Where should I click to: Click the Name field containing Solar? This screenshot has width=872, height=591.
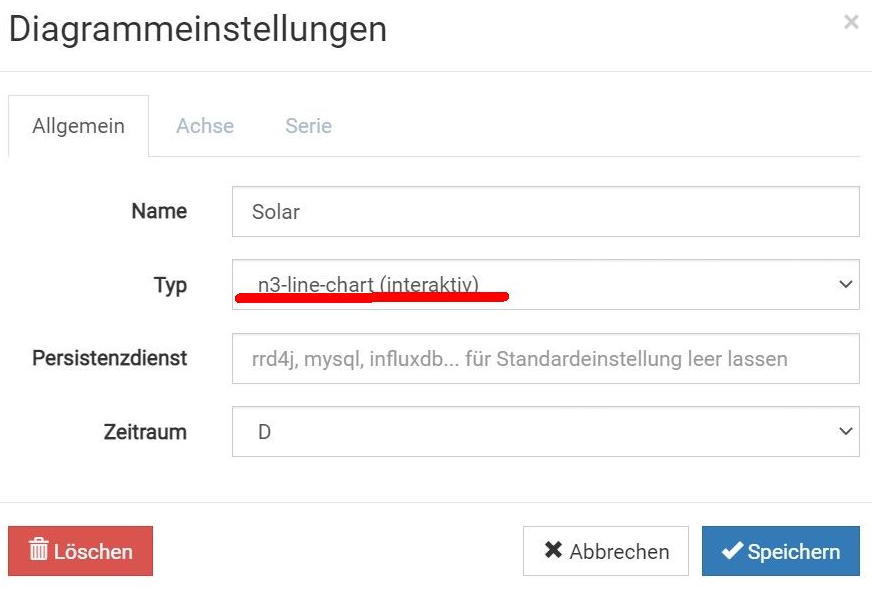coord(545,212)
